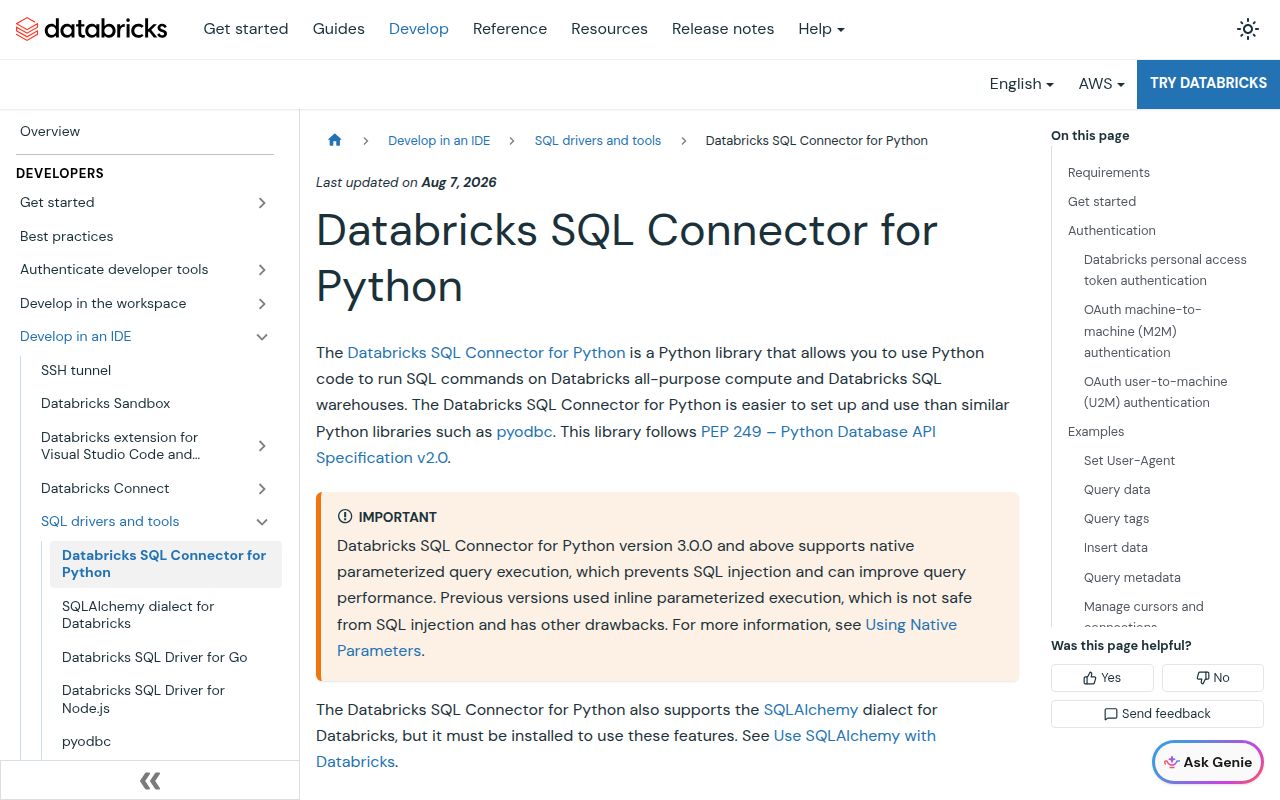The width and height of the screenshot is (1280, 800).
Task: Collapse the Develop in an IDE chevron
Action: coord(262,337)
